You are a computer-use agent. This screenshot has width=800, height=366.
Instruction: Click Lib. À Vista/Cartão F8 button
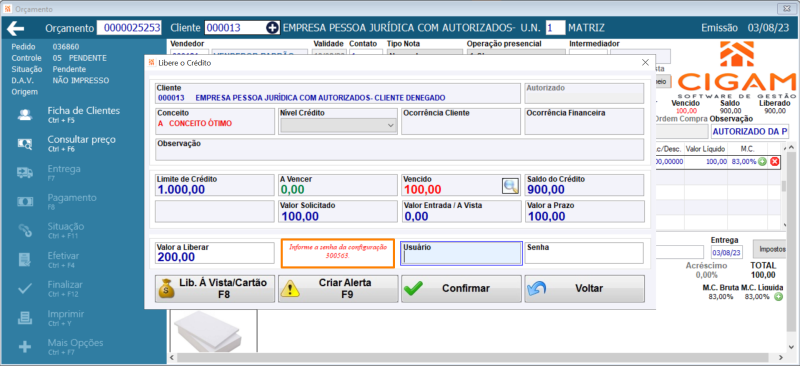pos(215,288)
